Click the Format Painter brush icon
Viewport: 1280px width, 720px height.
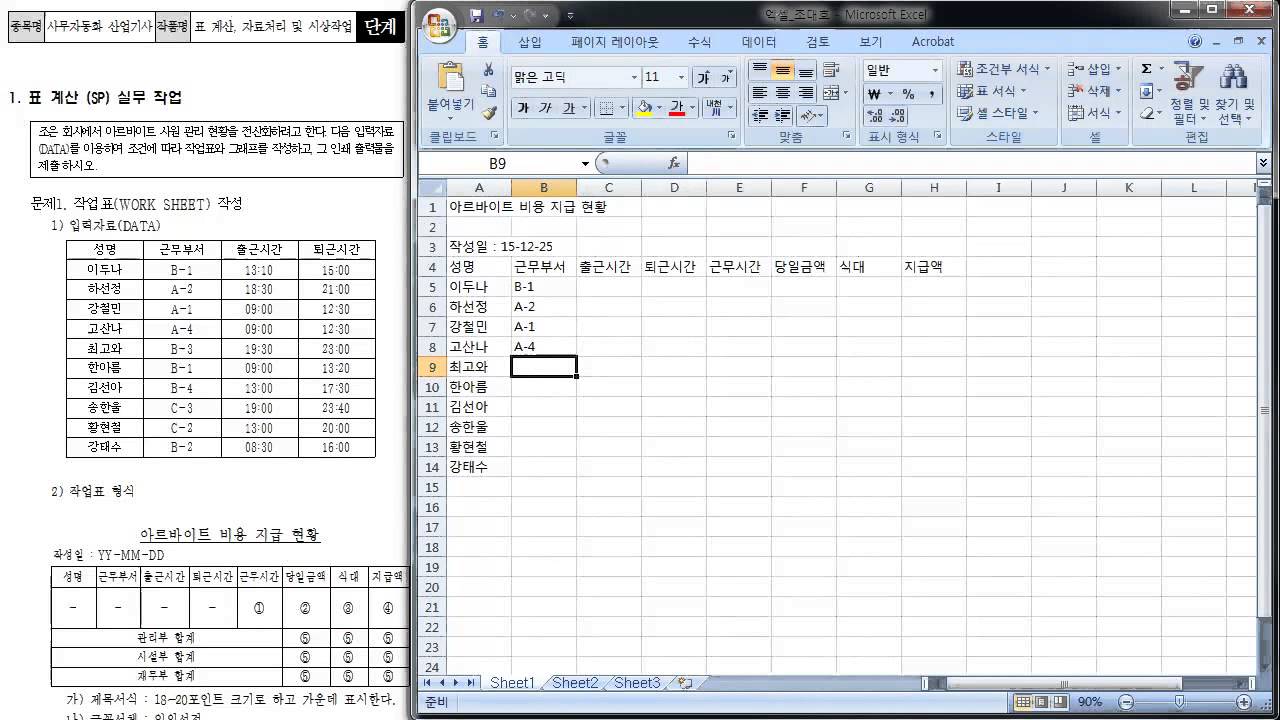pyautogui.click(x=489, y=113)
